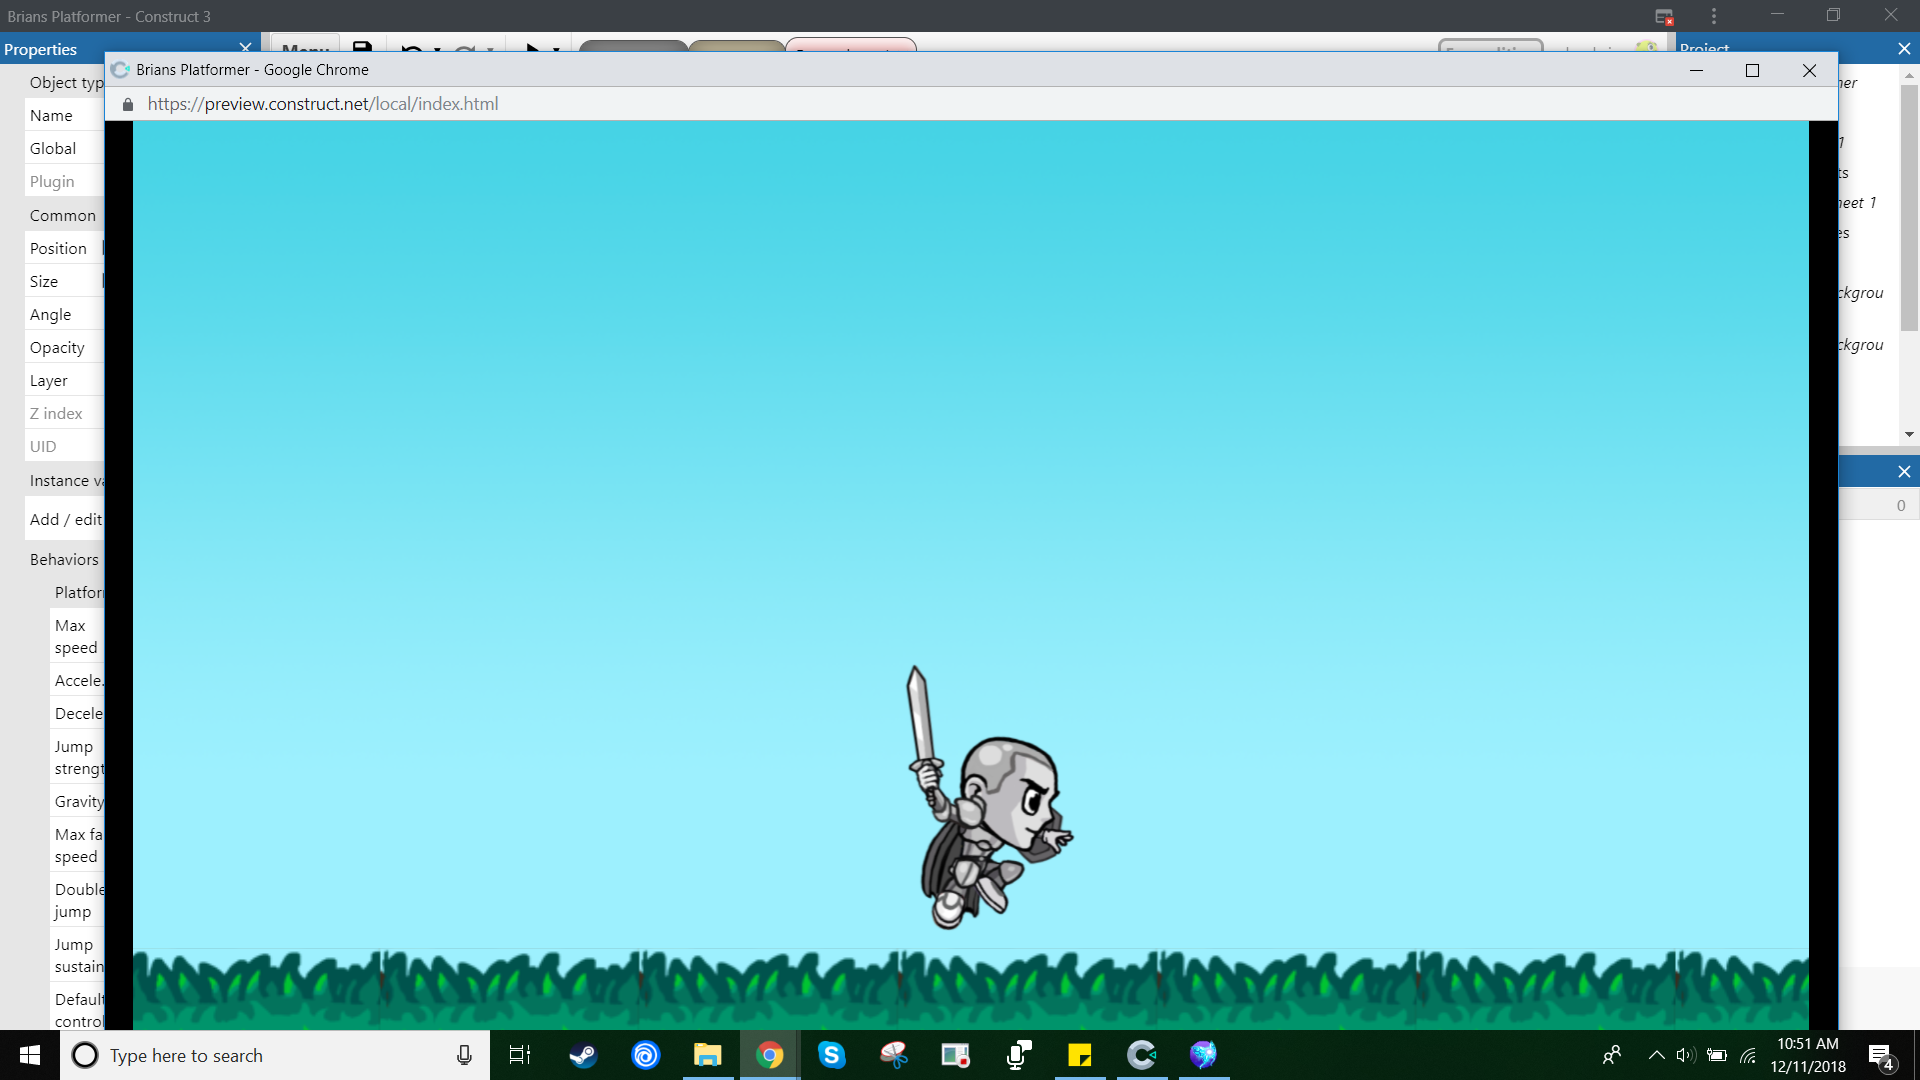
Task: Close the Project panel in Construct 3
Action: point(1904,48)
